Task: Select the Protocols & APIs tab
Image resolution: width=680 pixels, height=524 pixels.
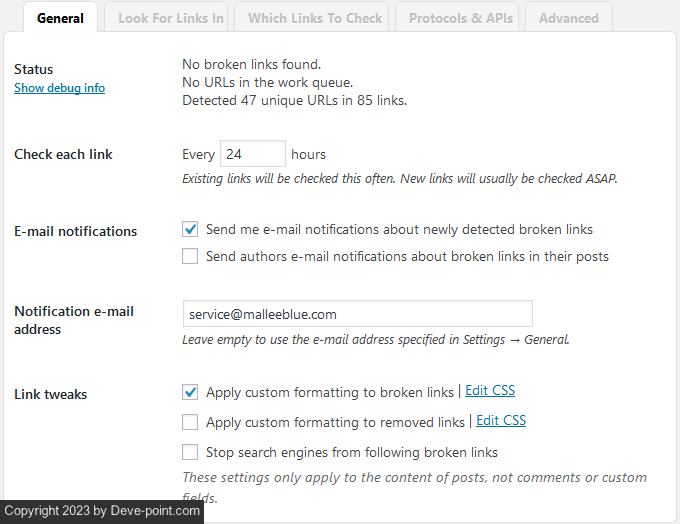Action: pyautogui.click(x=461, y=18)
